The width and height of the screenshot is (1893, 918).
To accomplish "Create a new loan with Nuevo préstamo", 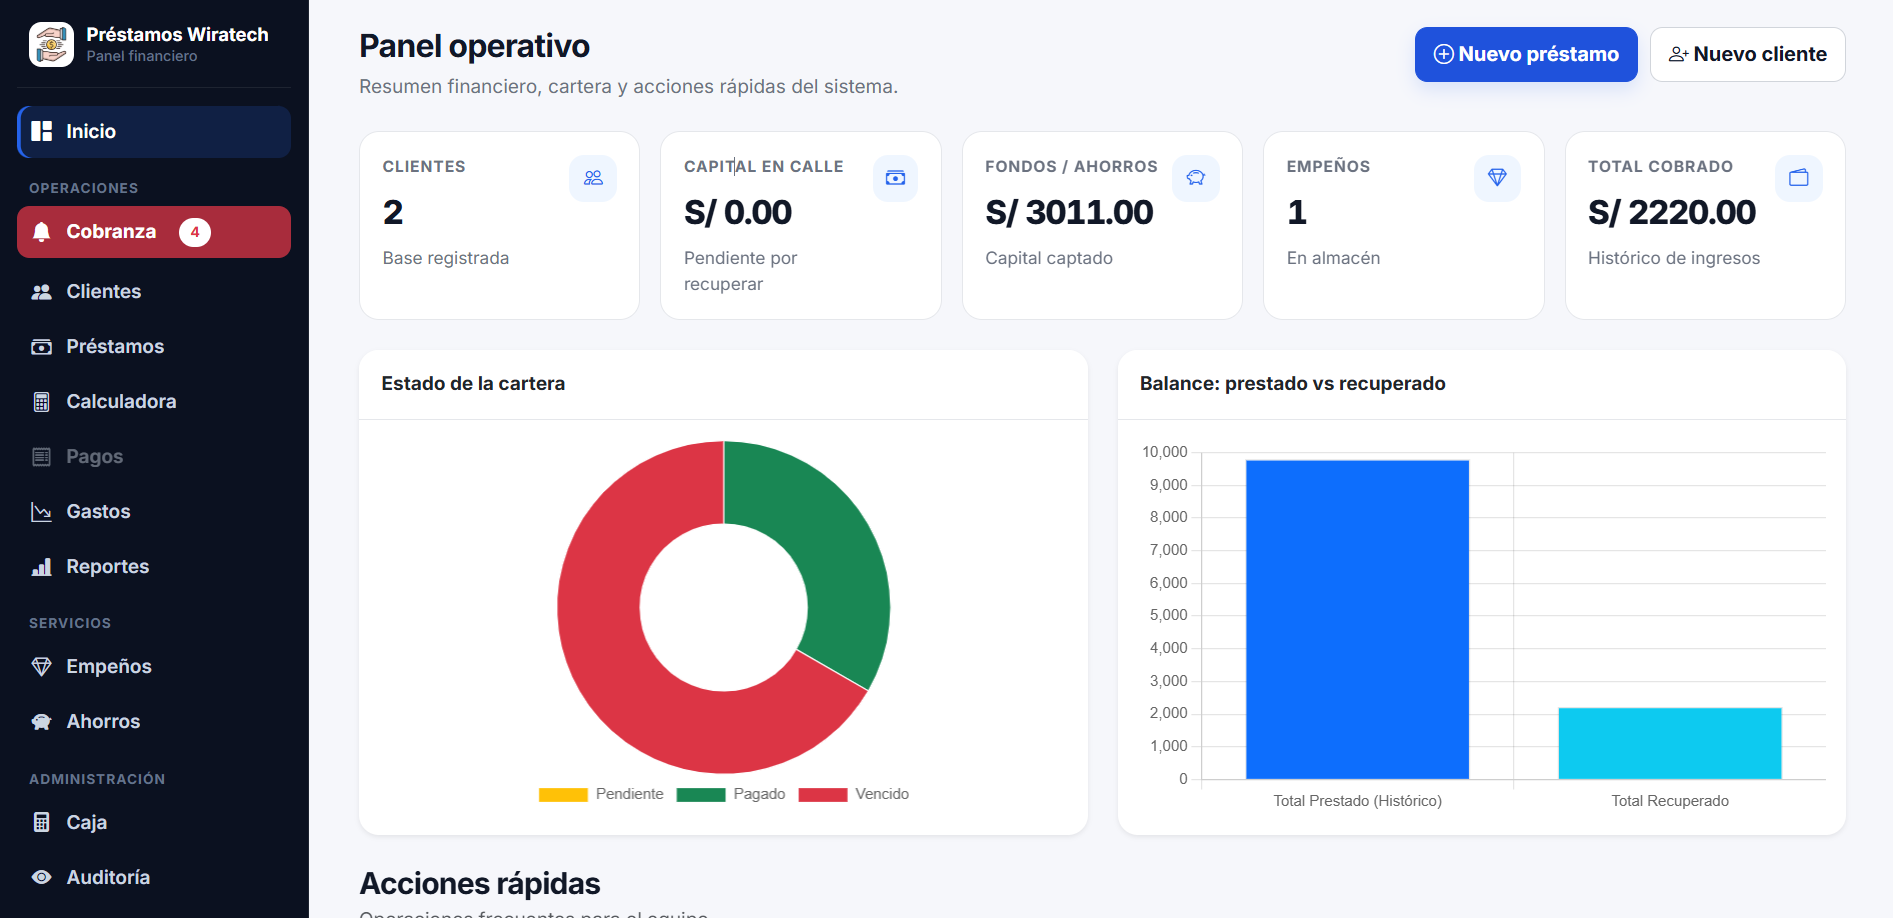I will coord(1526,54).
